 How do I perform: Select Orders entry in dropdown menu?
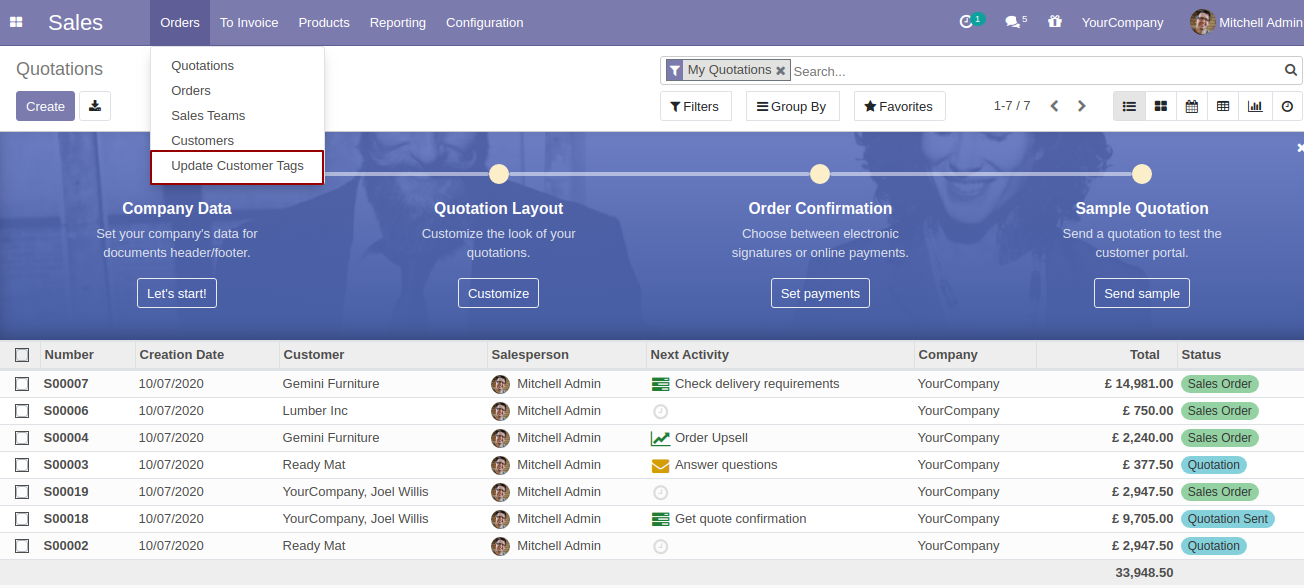click(237, 91)
